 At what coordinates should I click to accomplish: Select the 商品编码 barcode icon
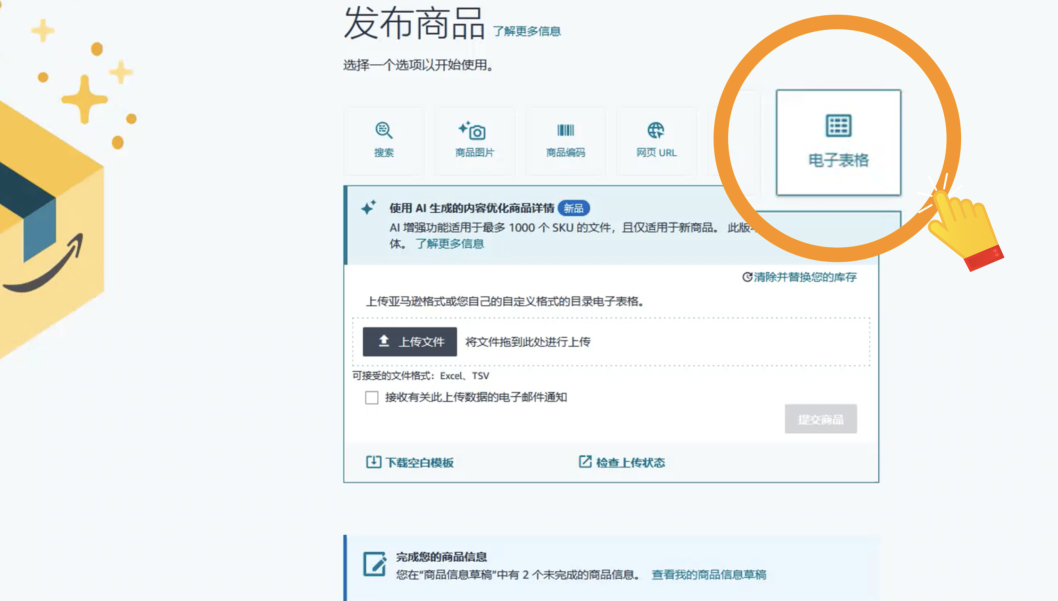click(x=564, y=128)
